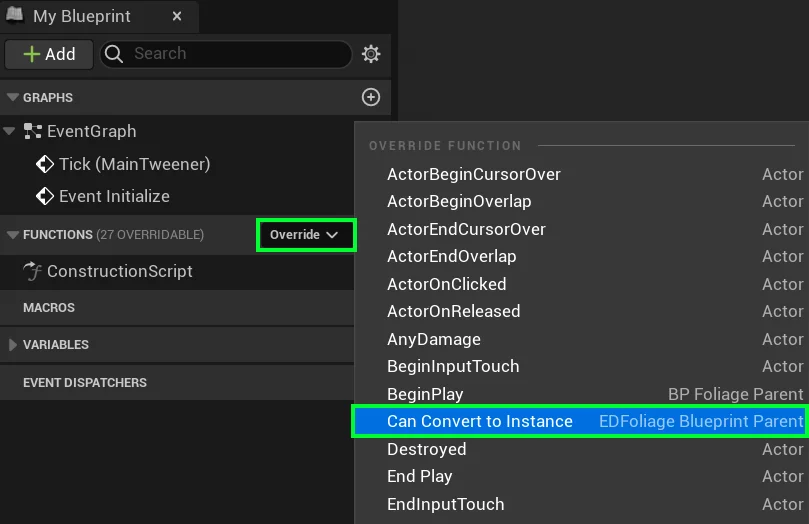Click into the Search input field
The height and width of the screenshot is (524, 809).
[235, 54]
